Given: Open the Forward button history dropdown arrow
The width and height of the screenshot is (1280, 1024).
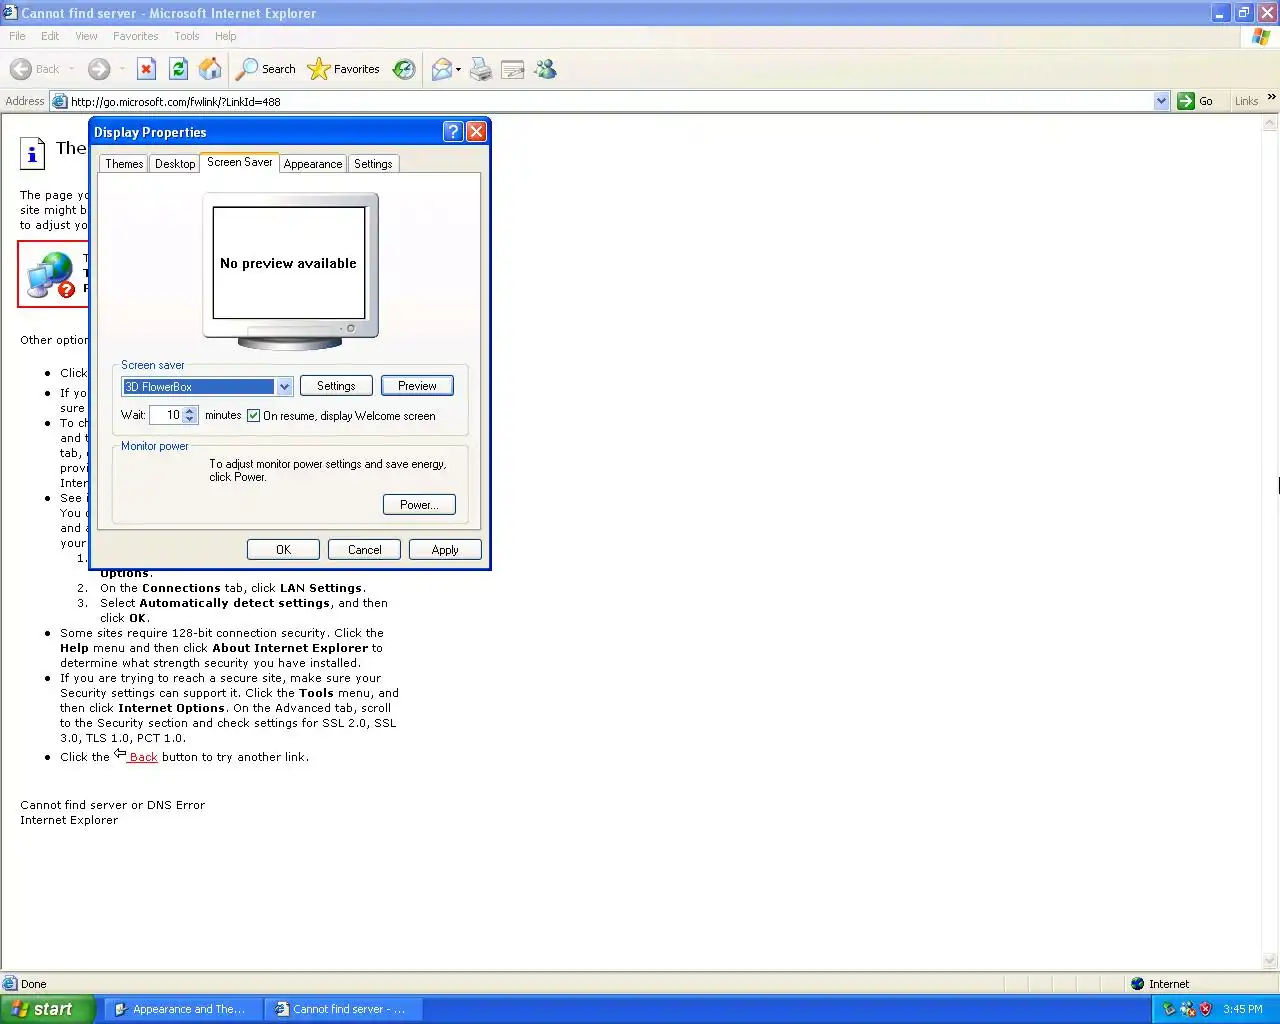Looking at the screenshot, I should (122, 69).
